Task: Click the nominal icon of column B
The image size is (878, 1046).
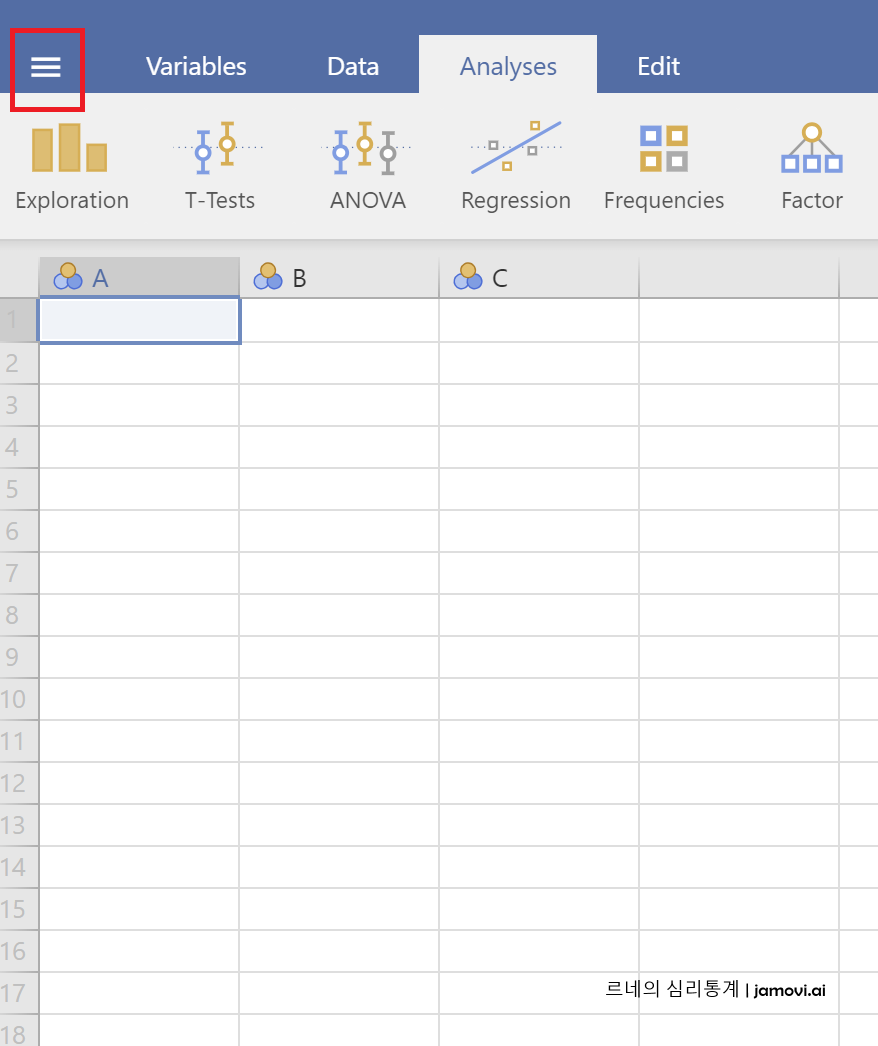Action: click(268, 276)
